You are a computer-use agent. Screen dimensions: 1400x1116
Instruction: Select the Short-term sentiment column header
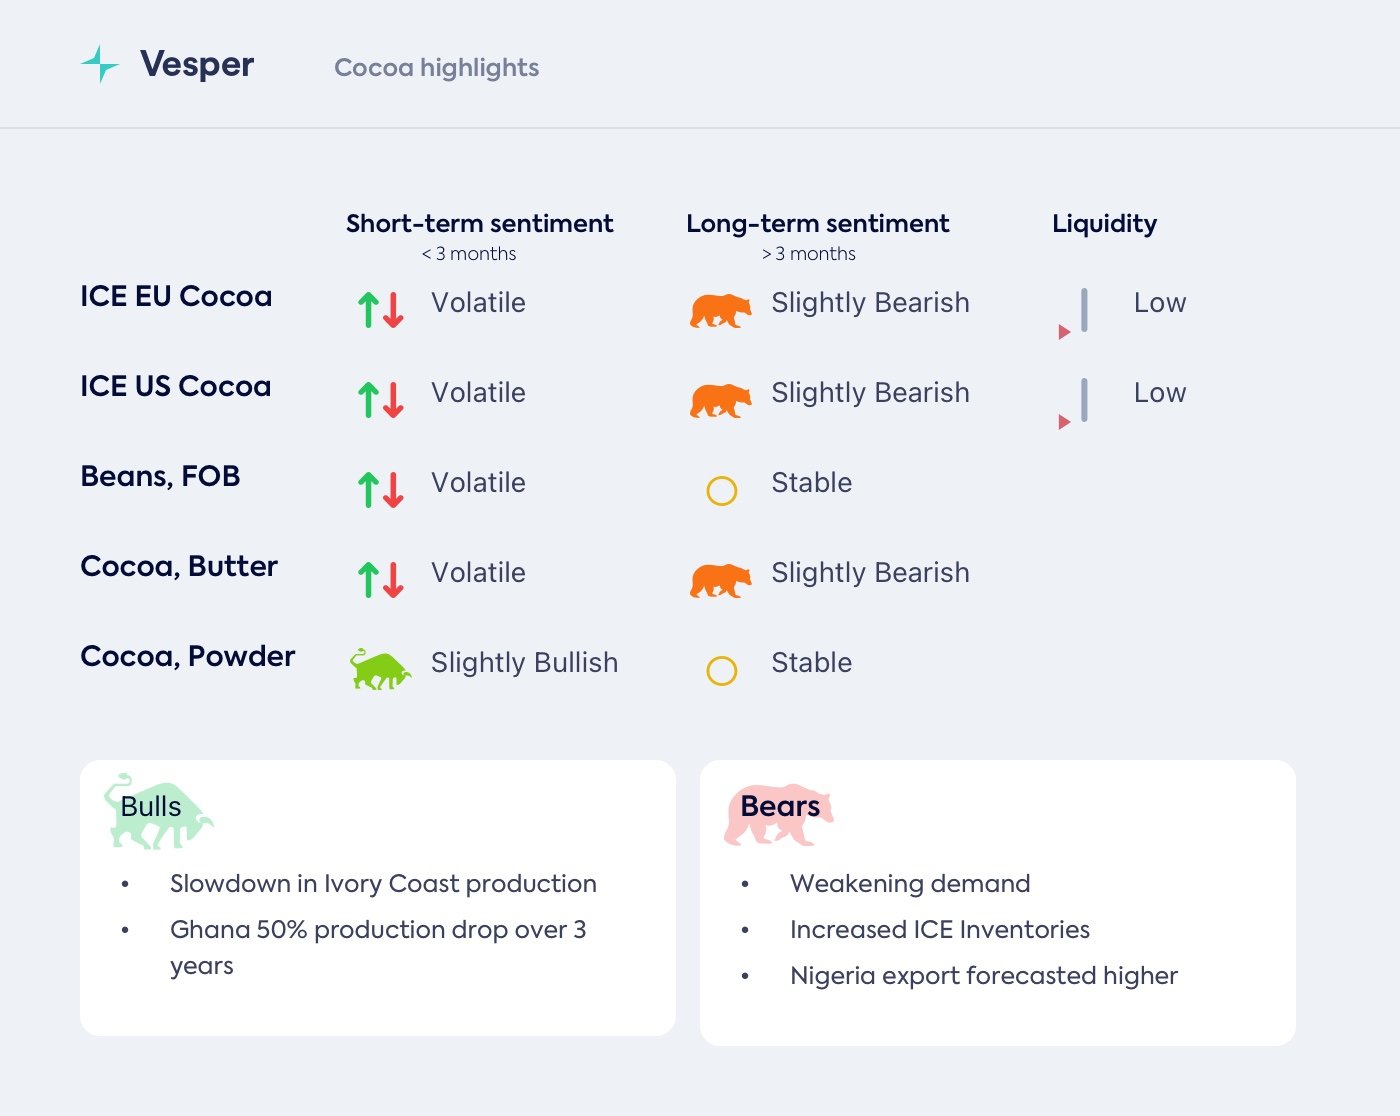pos(479,224)
